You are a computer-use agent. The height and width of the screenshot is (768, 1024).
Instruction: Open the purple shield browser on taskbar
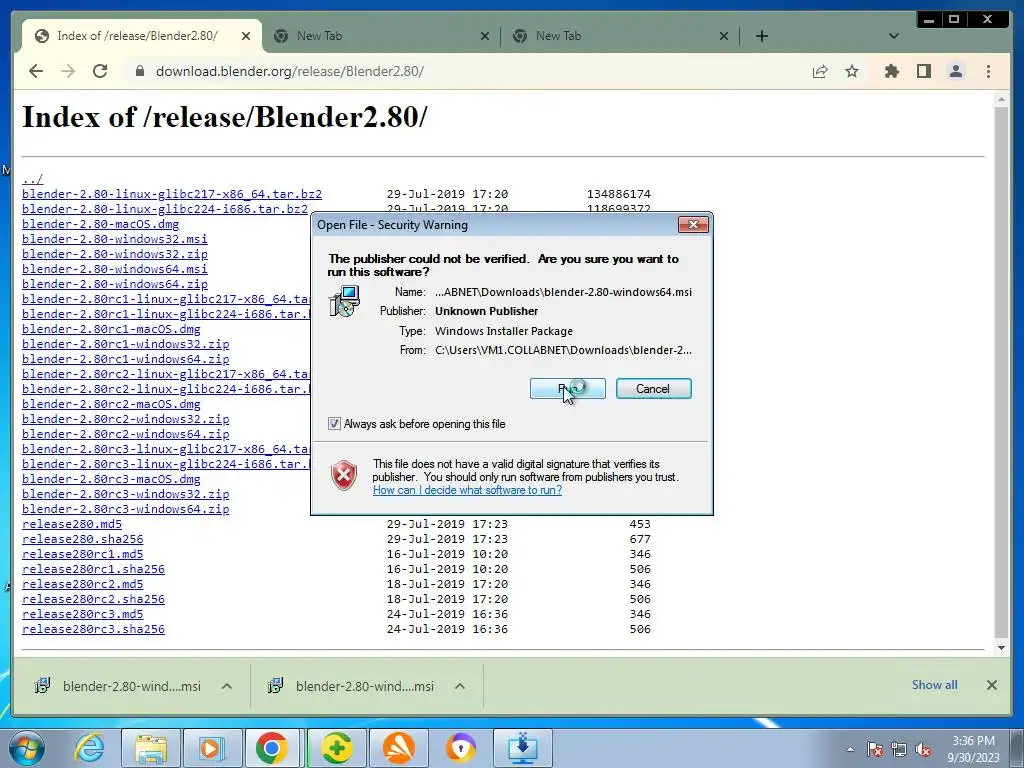(x=461, y=748)
